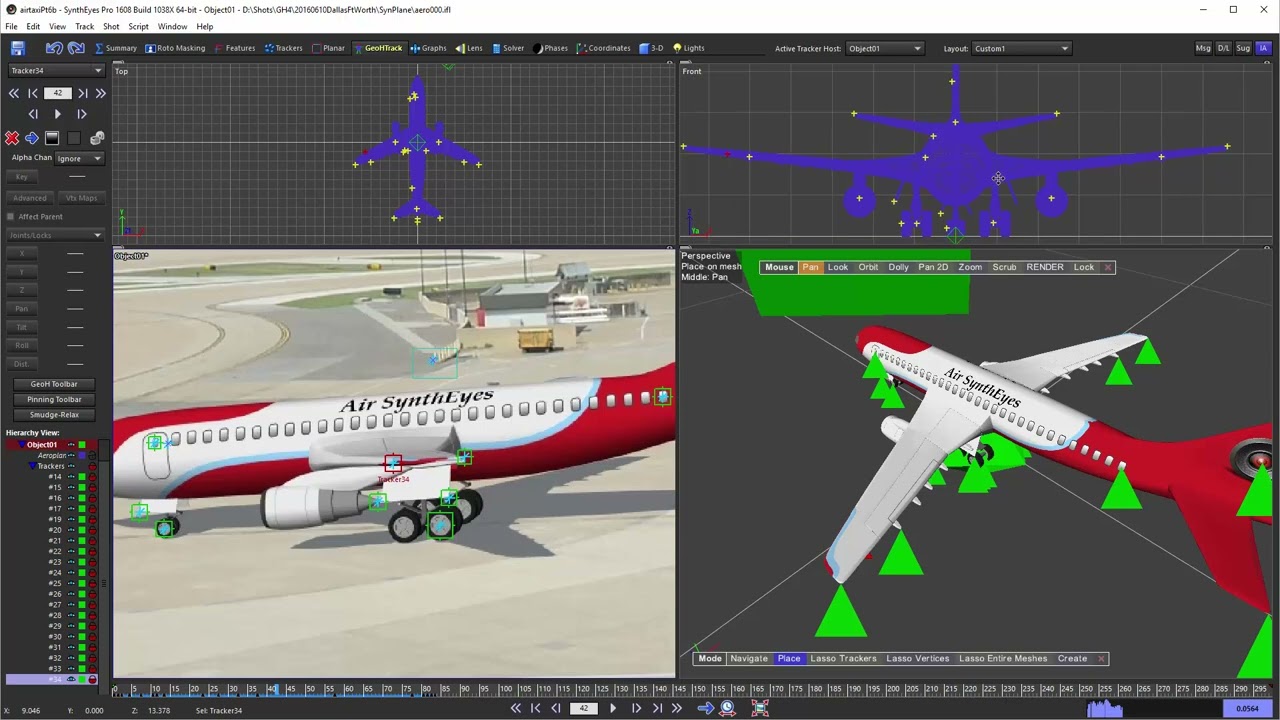Open the Alpha Chan Ignore dropdown
1280x720 pixels.
79,158
